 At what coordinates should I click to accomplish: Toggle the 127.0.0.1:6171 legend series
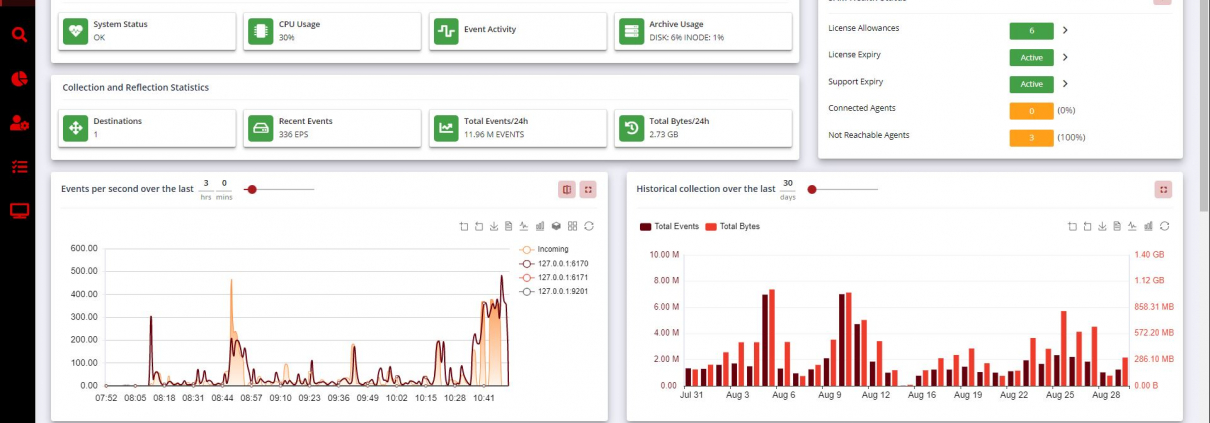(x=553, y=277)
